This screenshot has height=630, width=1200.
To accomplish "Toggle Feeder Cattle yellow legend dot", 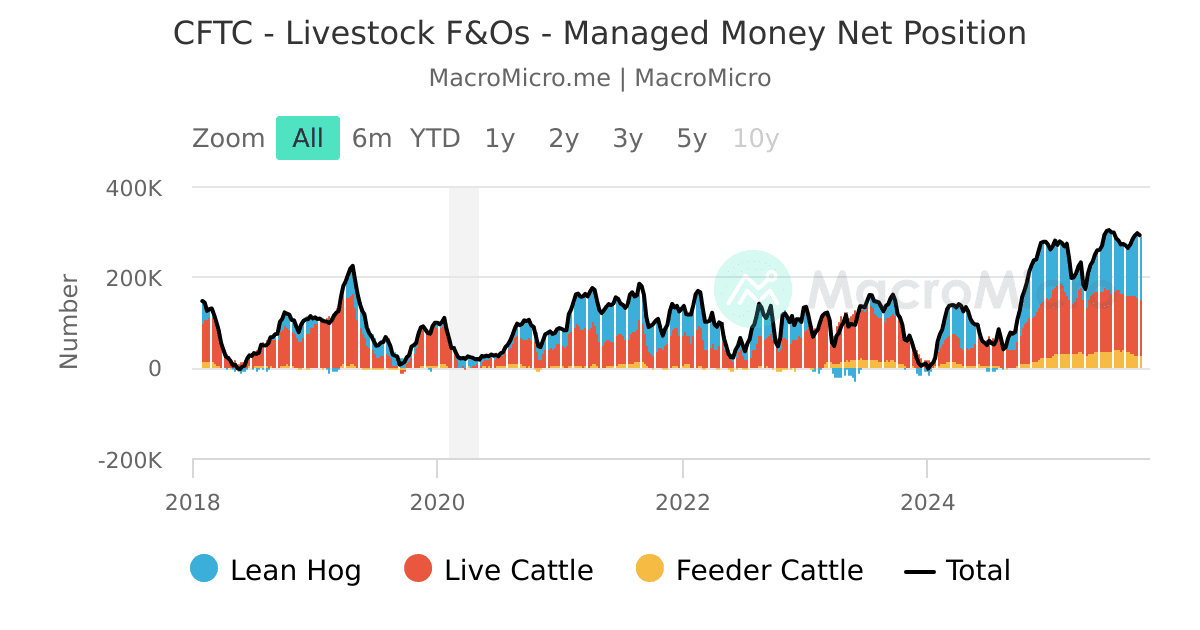I will 649,569.
